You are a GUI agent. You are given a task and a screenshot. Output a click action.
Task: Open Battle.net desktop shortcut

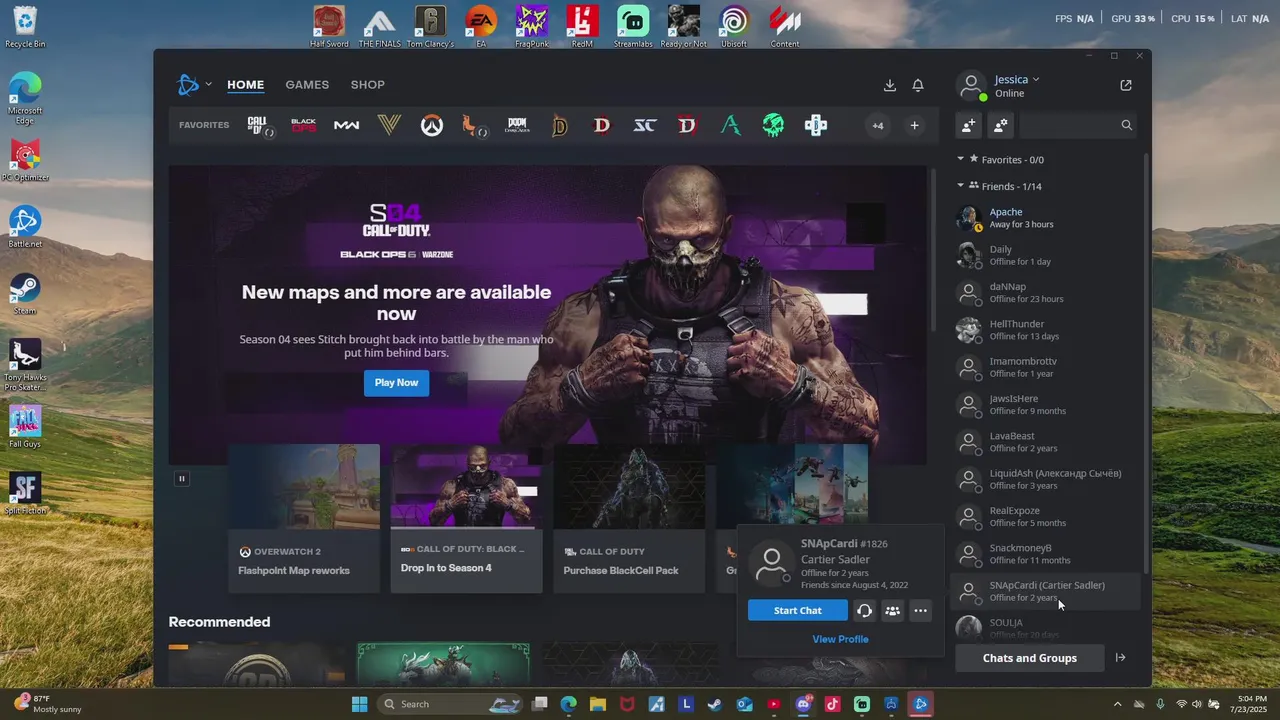pyautogui.click(x=25, y=227)
